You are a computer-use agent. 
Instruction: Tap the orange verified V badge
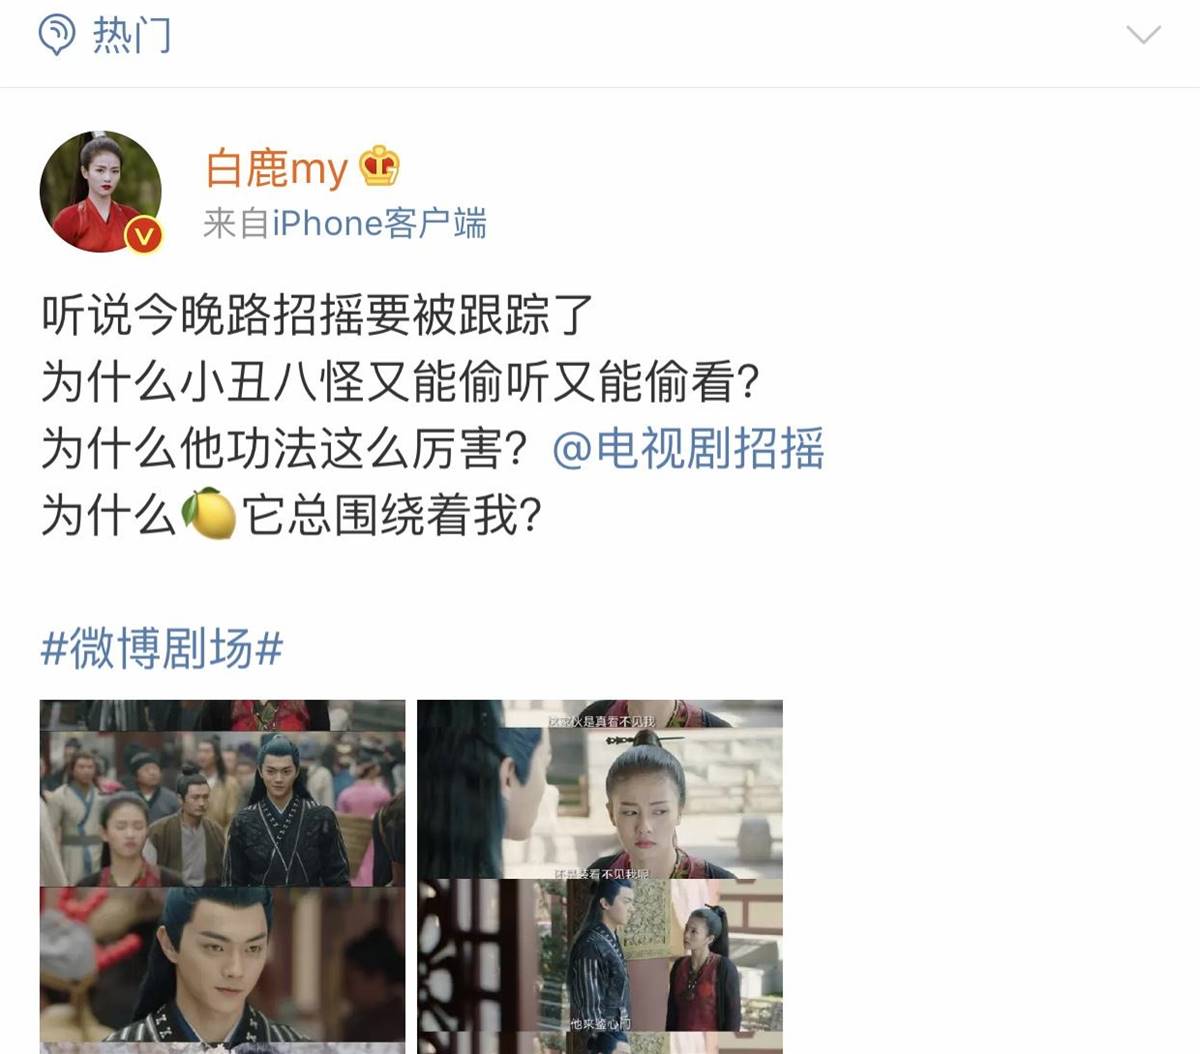(x=145, y=235)
